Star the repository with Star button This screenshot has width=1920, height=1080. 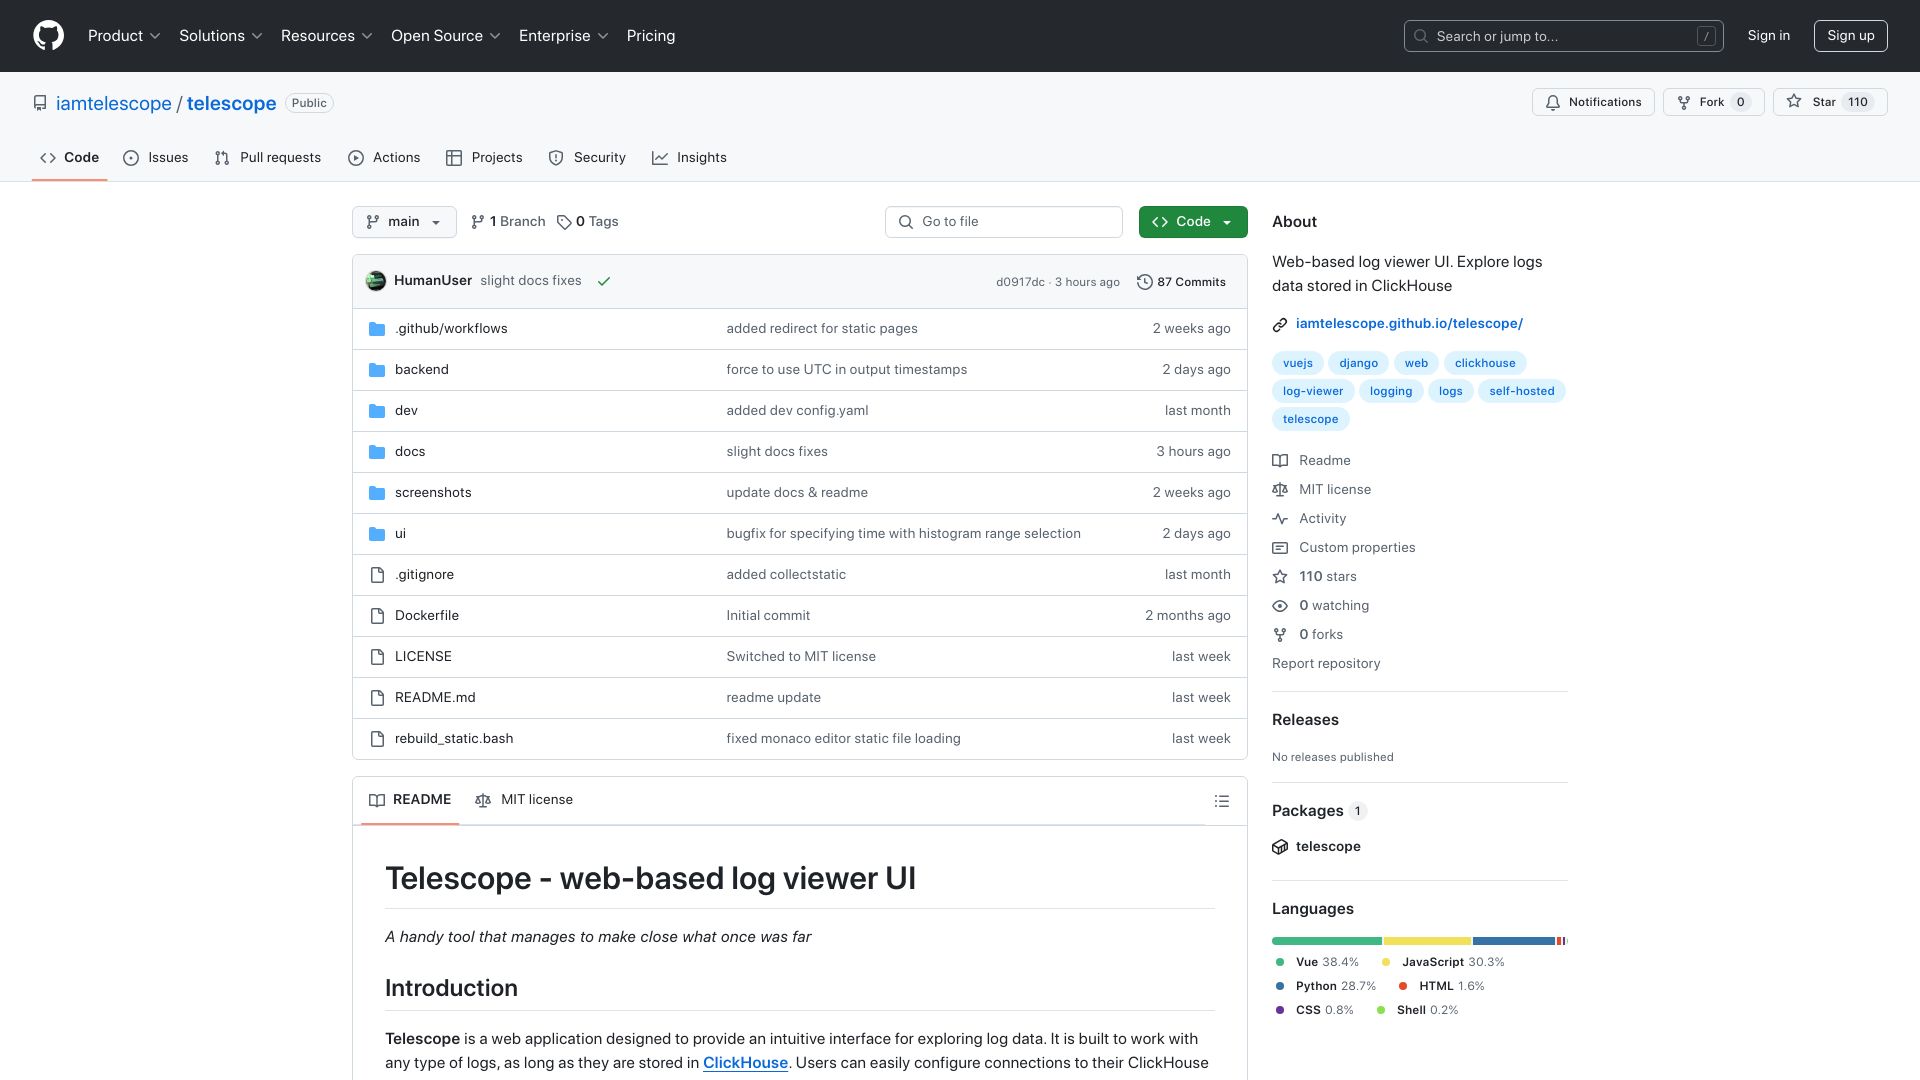coord(1830,102)
